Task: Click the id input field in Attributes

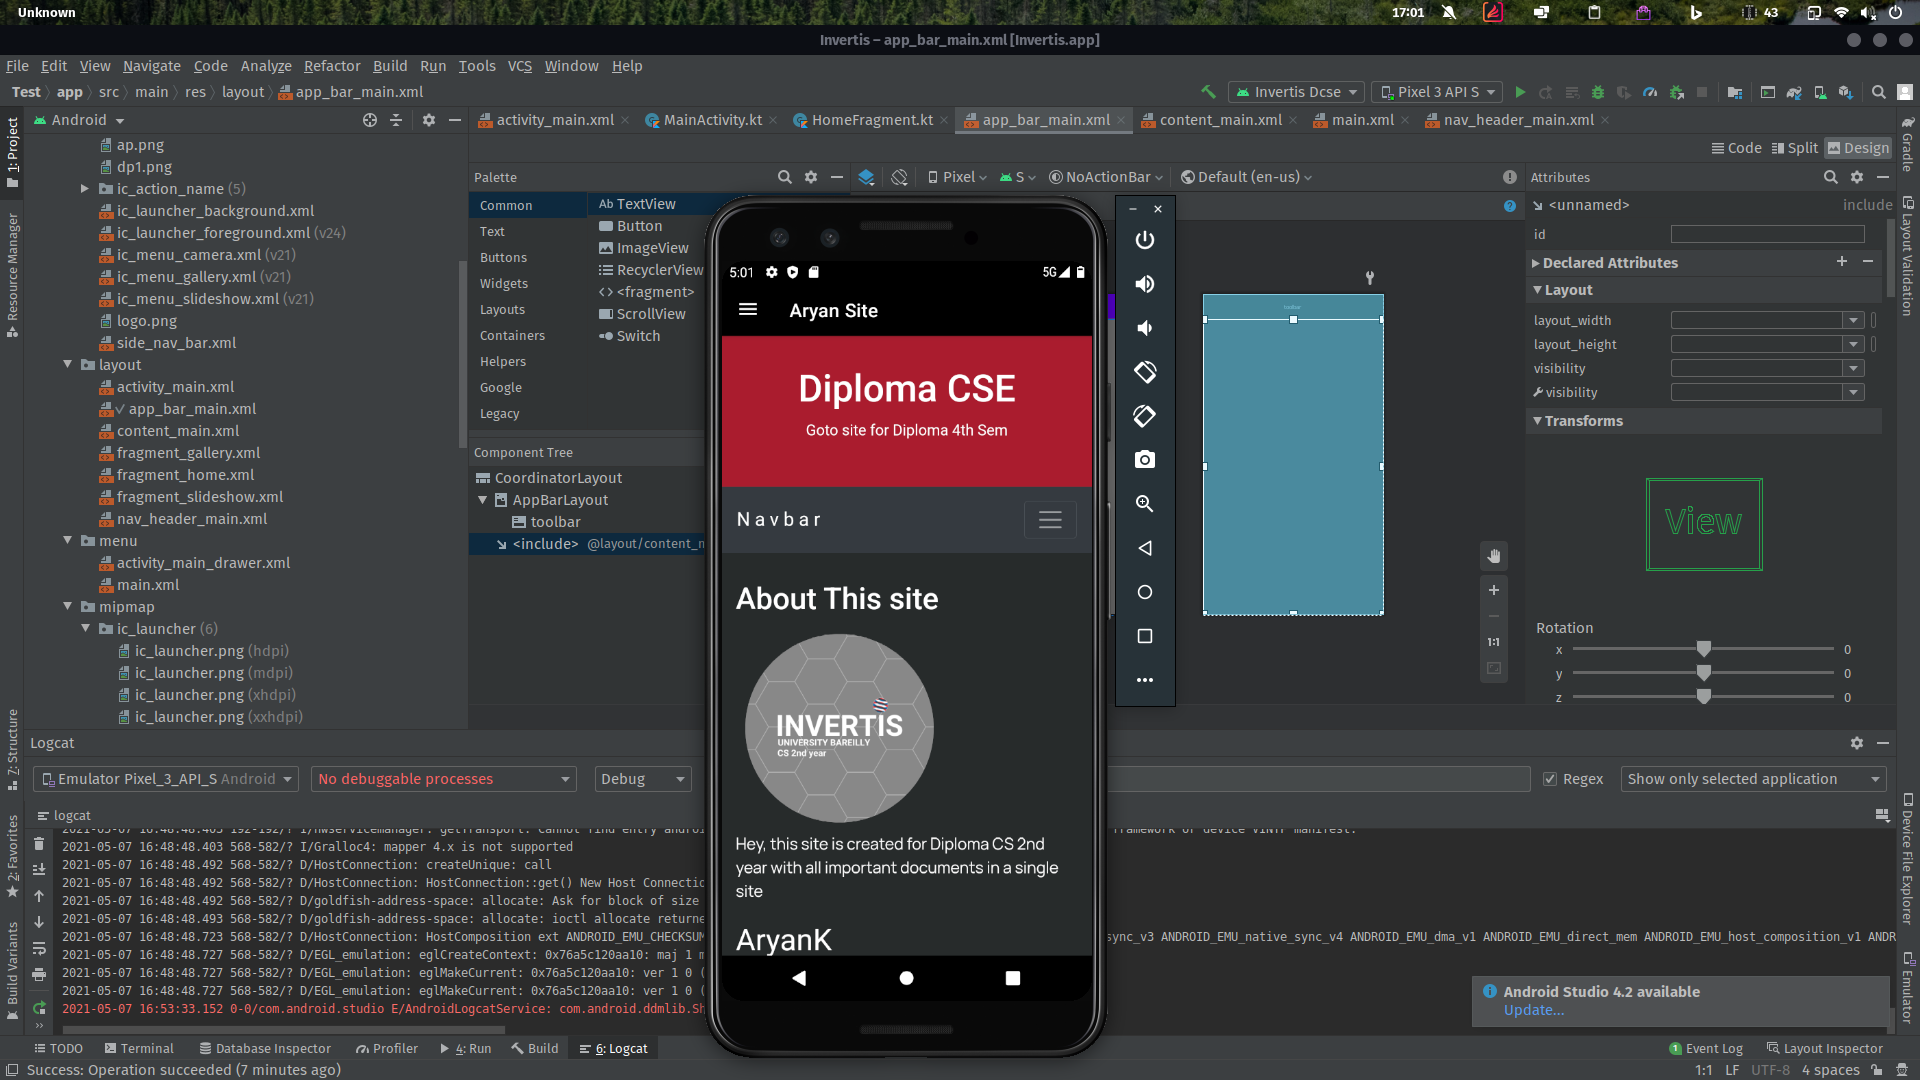Action: (1767, 234)
